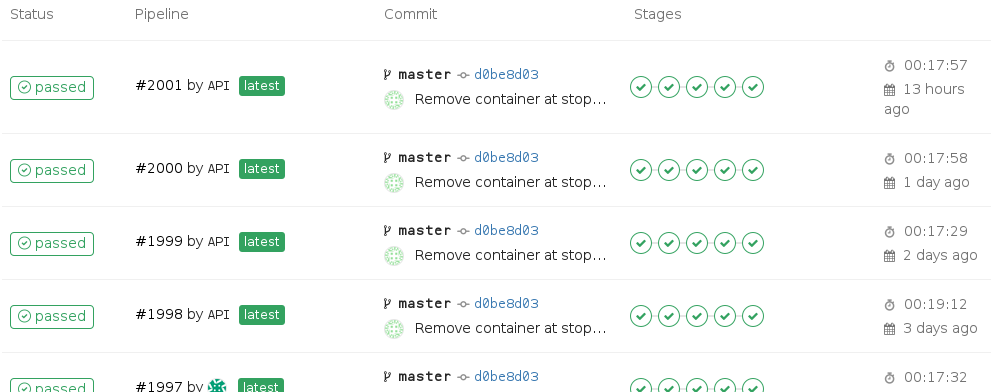Click user avatar next to pipeline #1997
Screen dimensions: 991x392
217,386
